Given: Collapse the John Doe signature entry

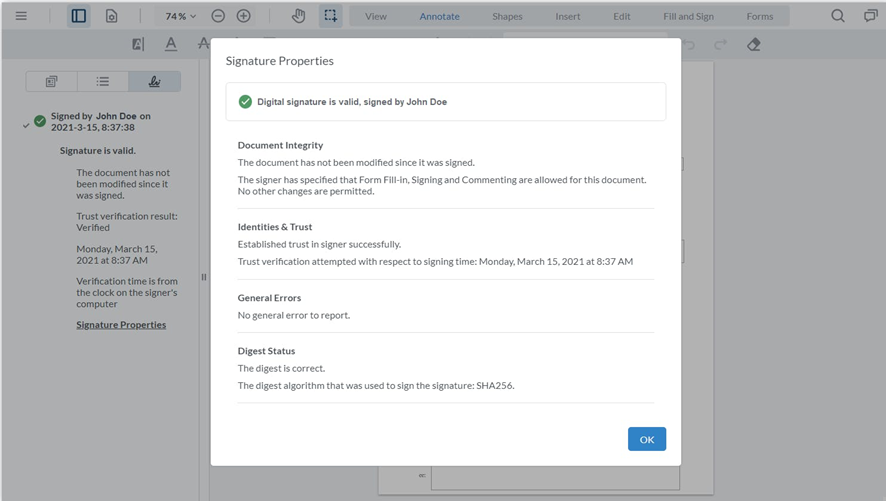Looking at the screenshot, I should pos(25,125).
